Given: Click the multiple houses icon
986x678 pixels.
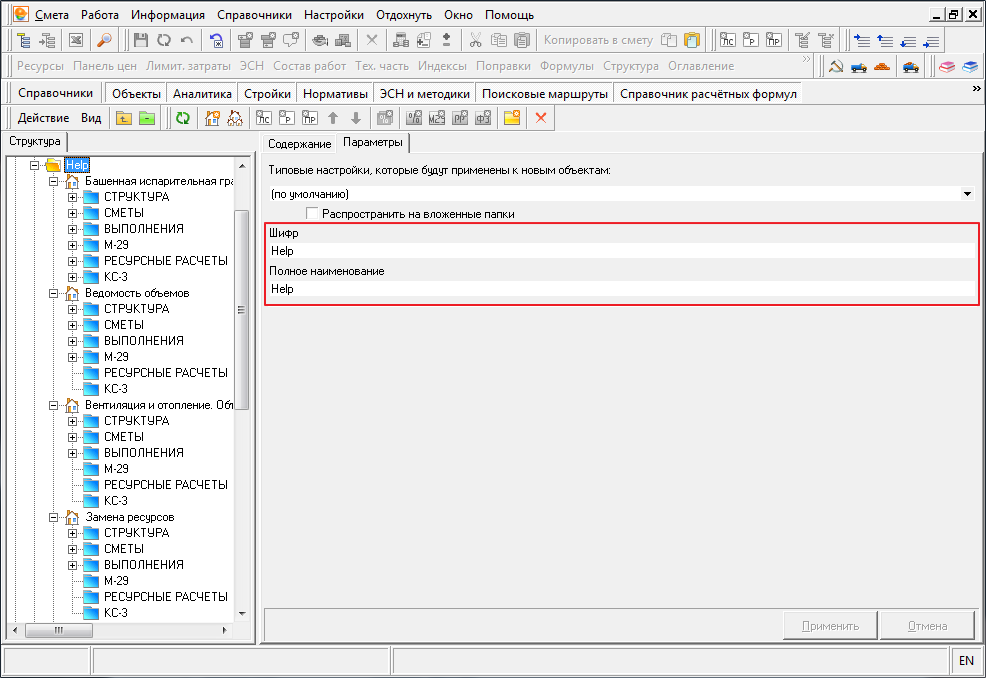Looking at the screenshot, I should (x=235, y=118).
